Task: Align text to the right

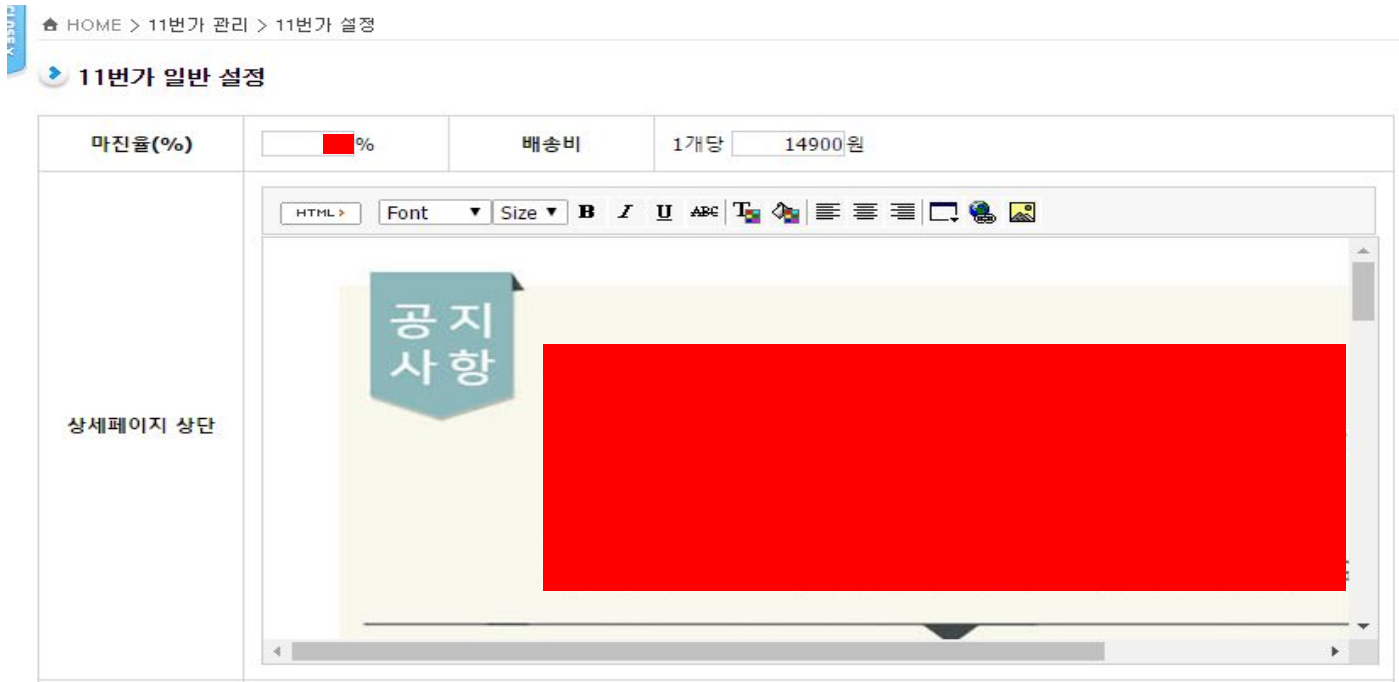Action: click(903, 212)
